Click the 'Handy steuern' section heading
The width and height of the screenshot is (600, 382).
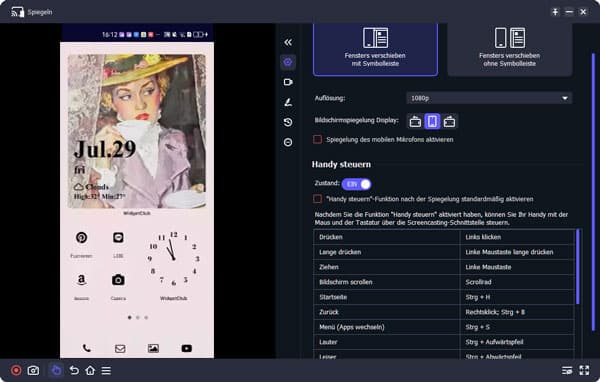(x=341, y=164)
